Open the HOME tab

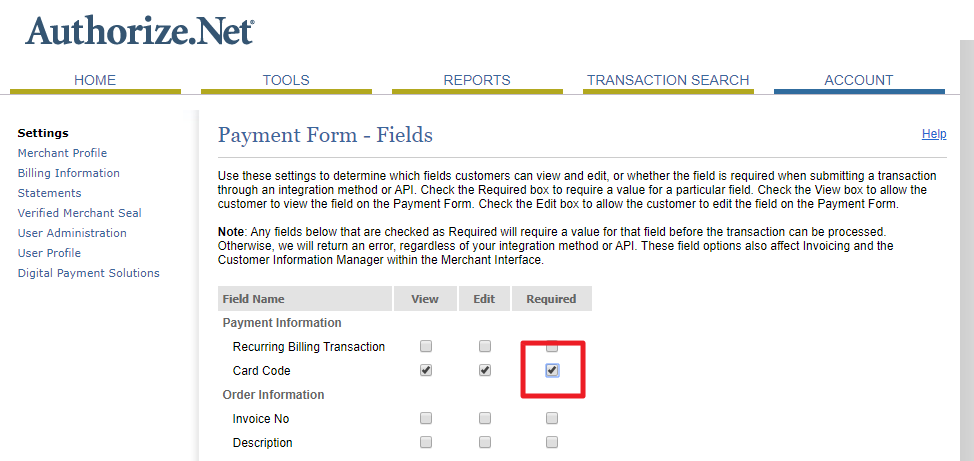(x=95, y=80)
